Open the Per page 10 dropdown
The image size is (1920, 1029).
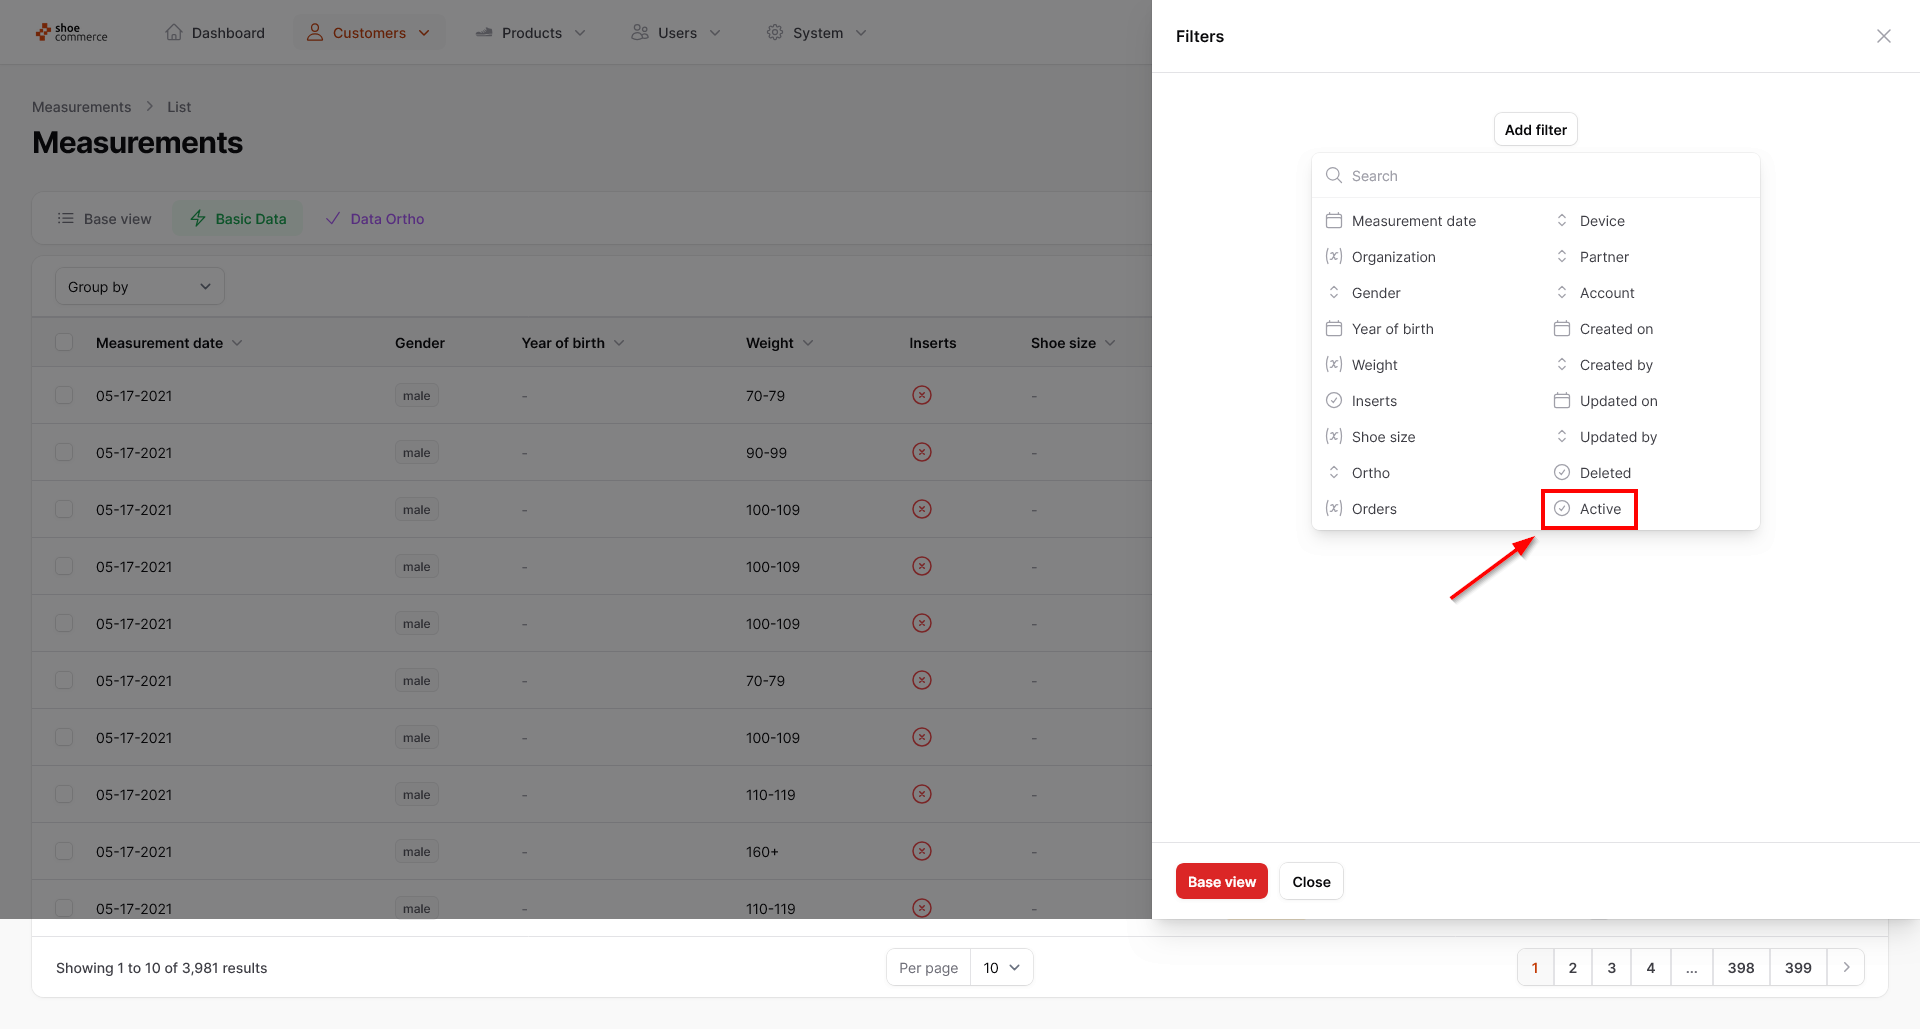click(1001, 967)
